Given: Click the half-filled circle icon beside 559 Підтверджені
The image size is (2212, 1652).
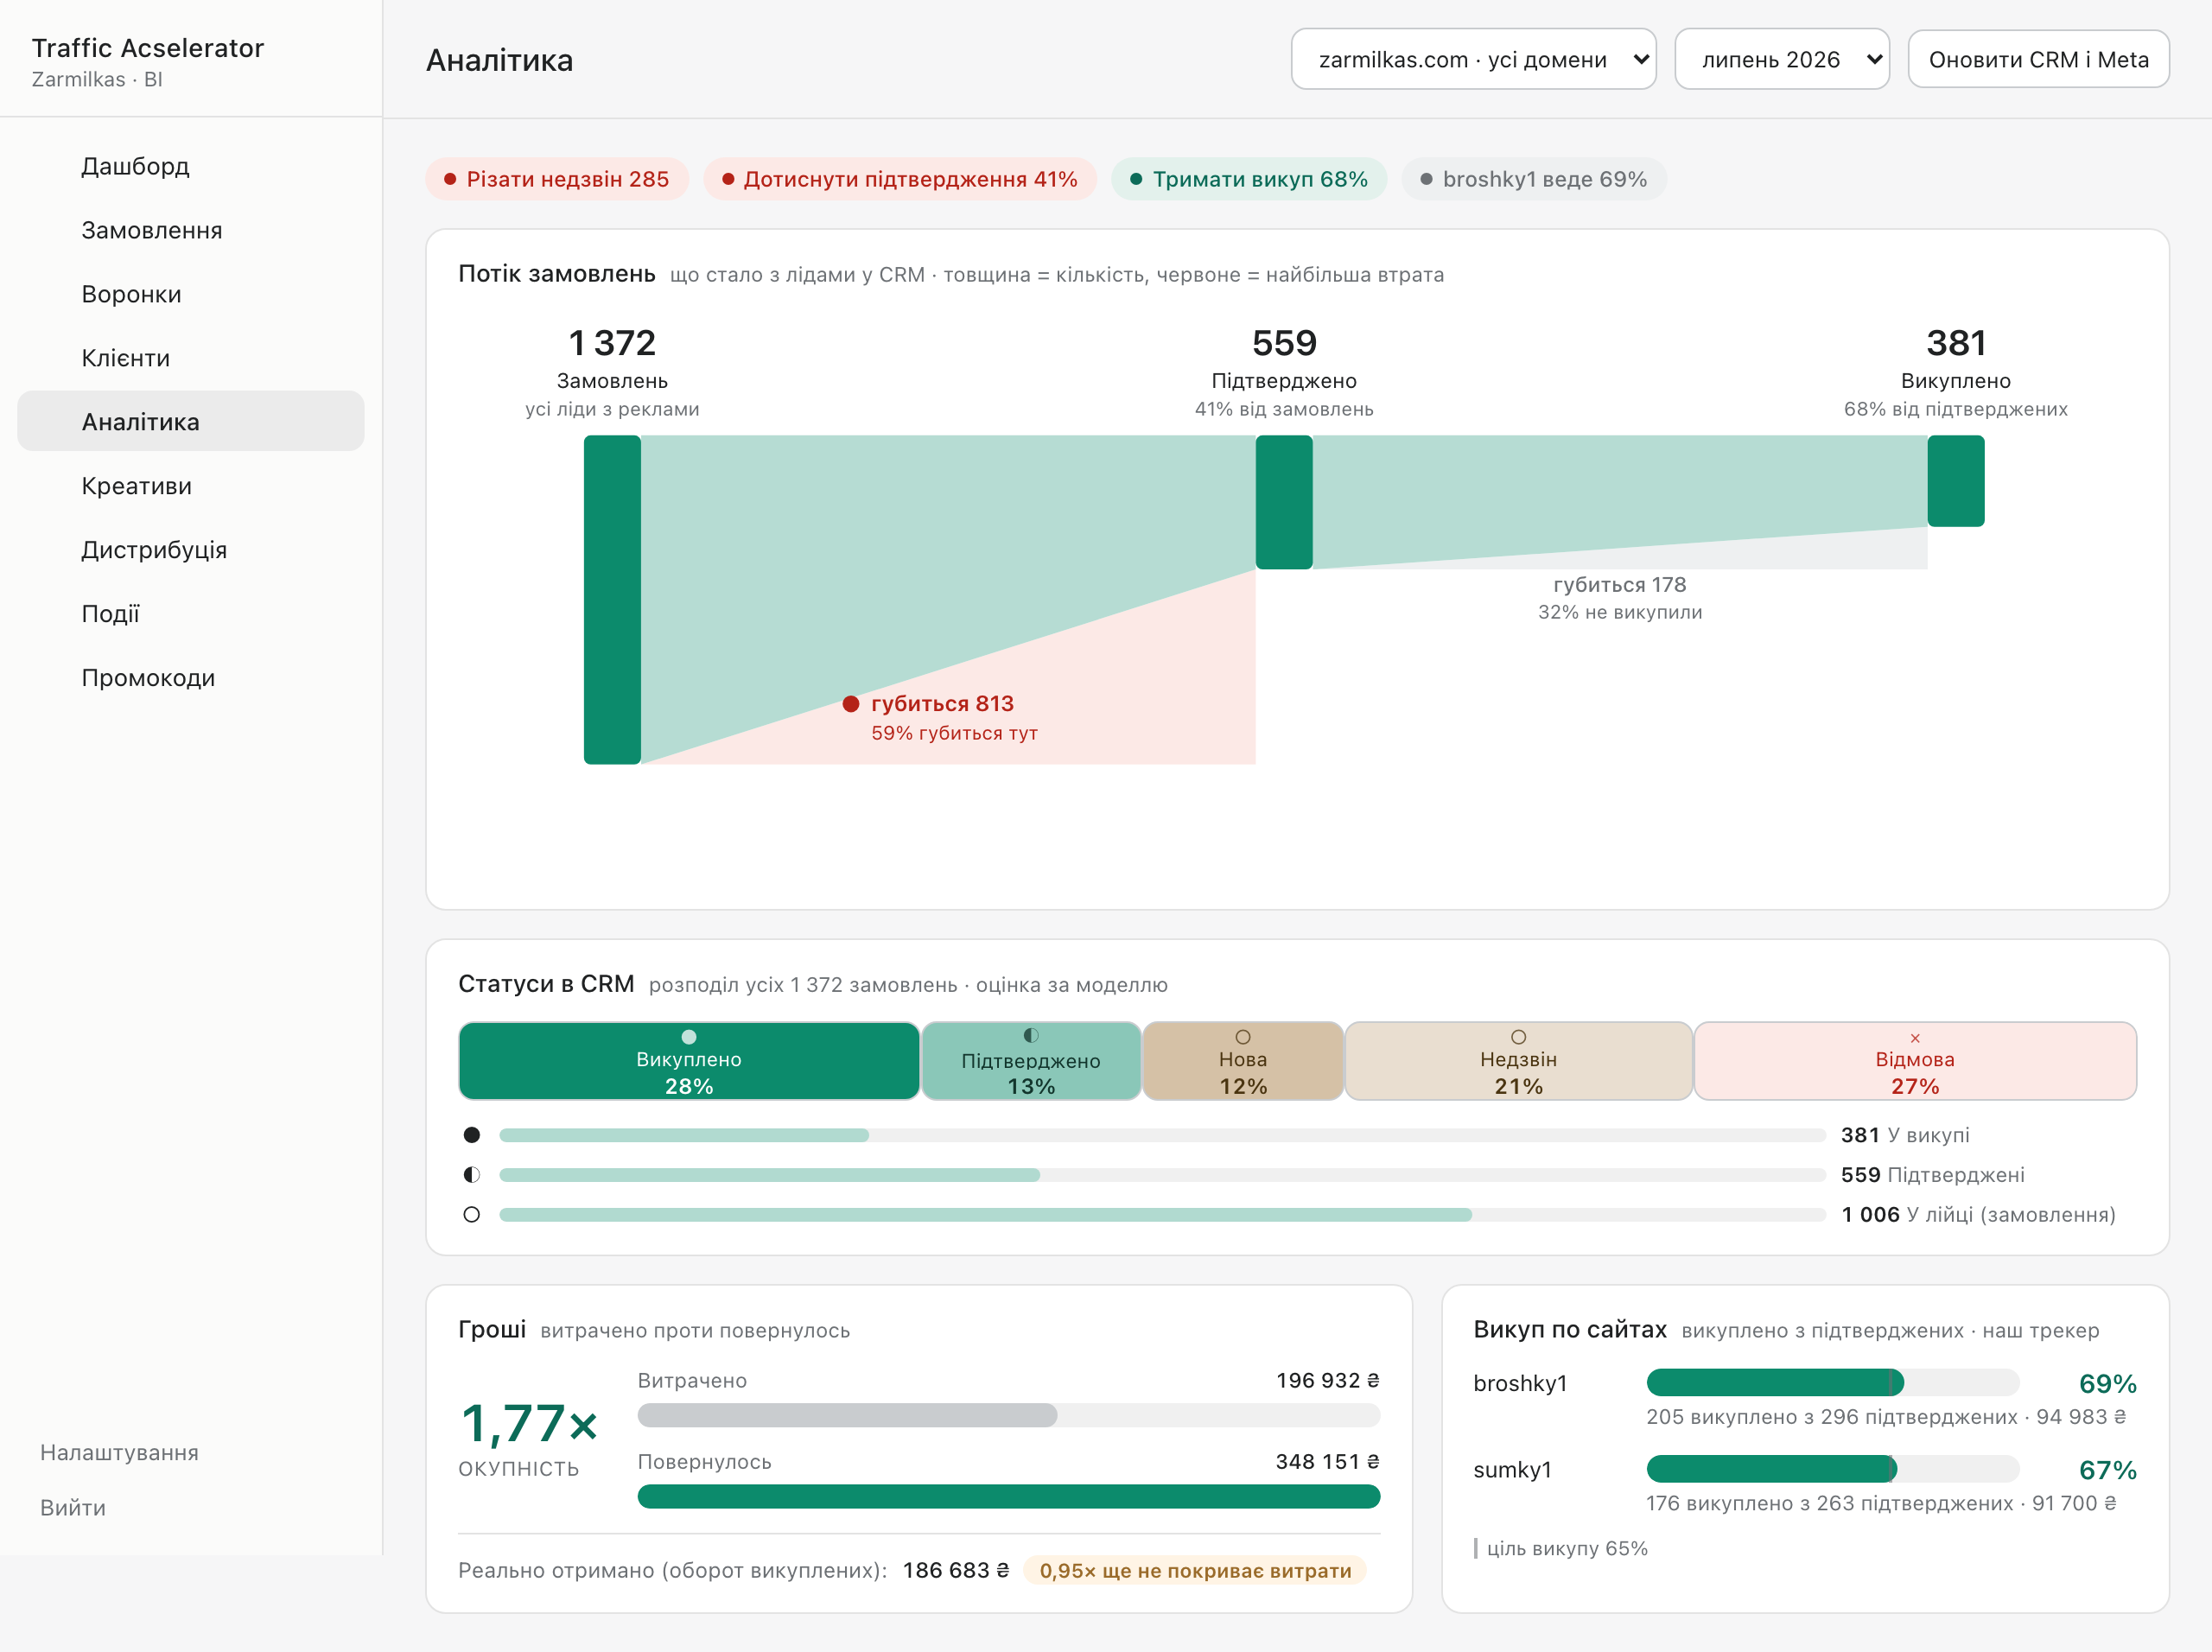Looking at the screenshot, I should tap(472, 1175).
